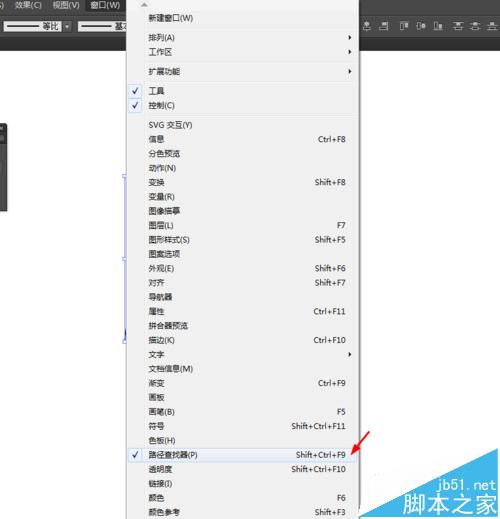Open the 颜色参考 panel
Screen dimensions: 500x519
point(243,512)
